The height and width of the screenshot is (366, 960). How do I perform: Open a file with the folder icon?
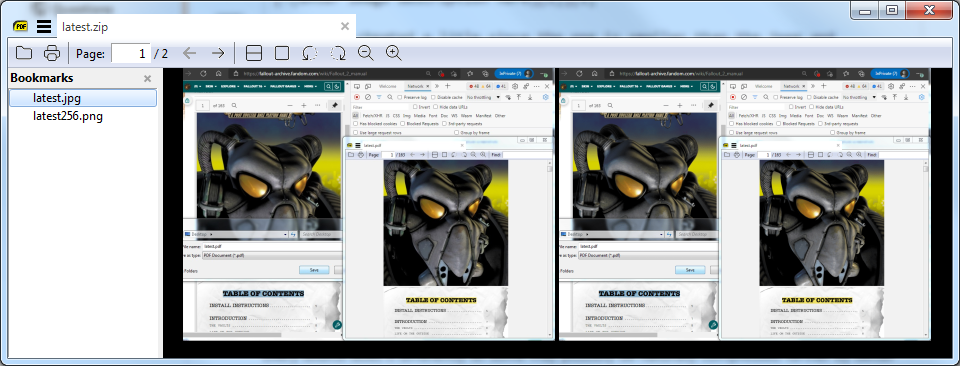pyautogui.click(x=24, y=53)
